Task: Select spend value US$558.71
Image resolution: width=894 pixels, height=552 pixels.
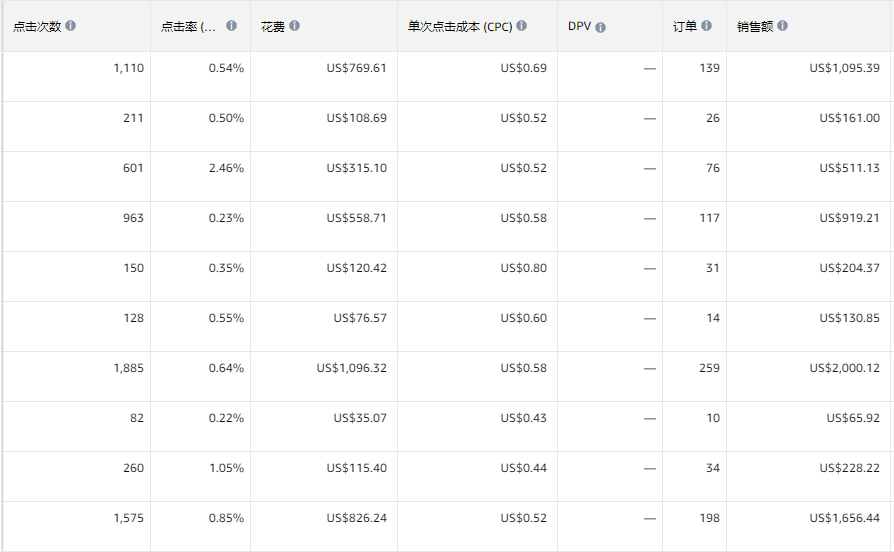Action: 356,218
